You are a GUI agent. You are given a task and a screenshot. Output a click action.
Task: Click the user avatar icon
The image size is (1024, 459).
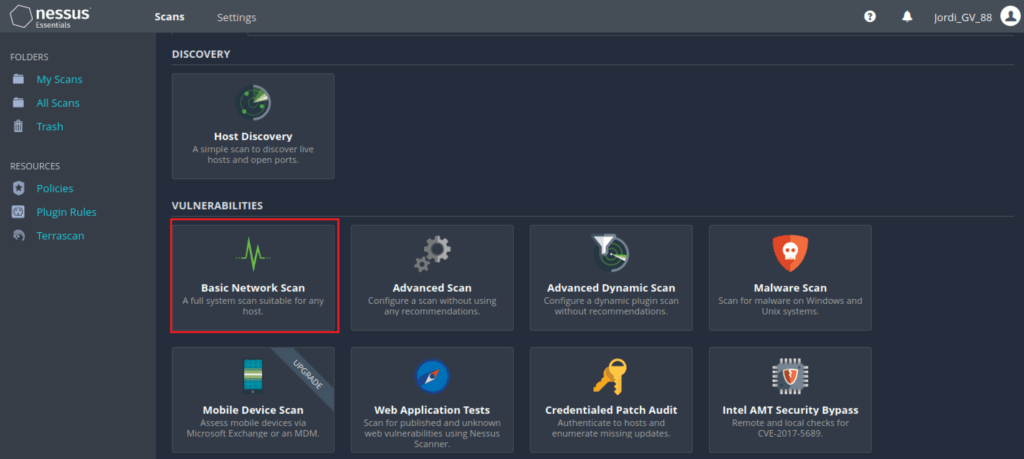pyautogui.click(x=1010, y=17)
